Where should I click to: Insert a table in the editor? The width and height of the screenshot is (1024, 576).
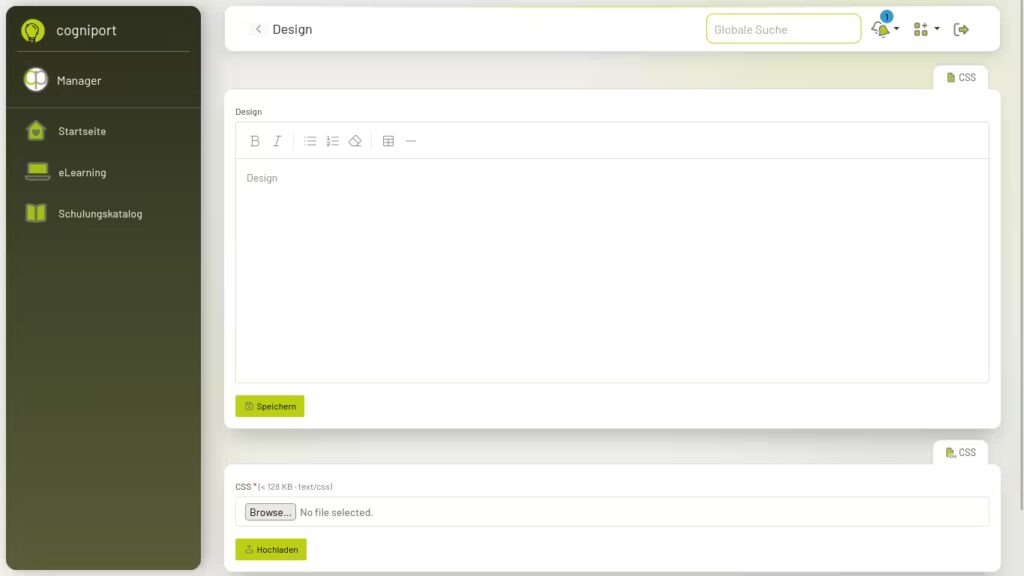(389, 141)
